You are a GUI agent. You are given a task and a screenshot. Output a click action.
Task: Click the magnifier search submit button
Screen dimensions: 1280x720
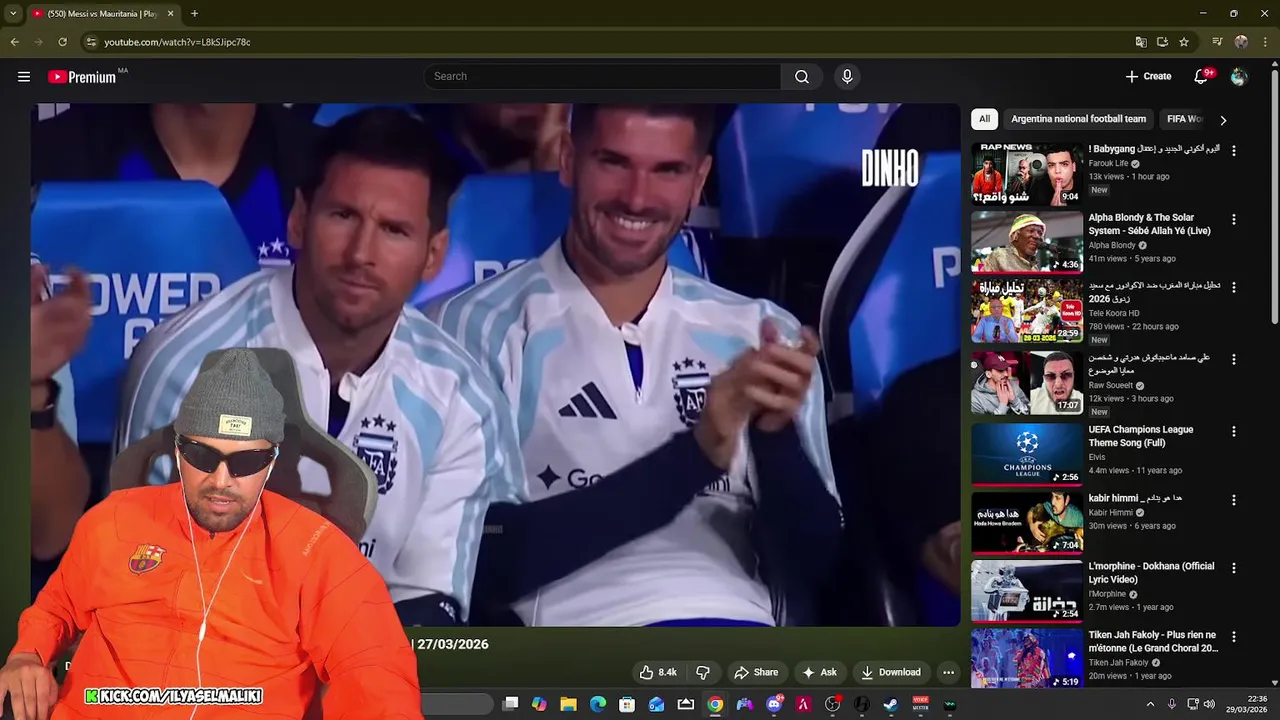pyautogui.click(x=802, y=77)
